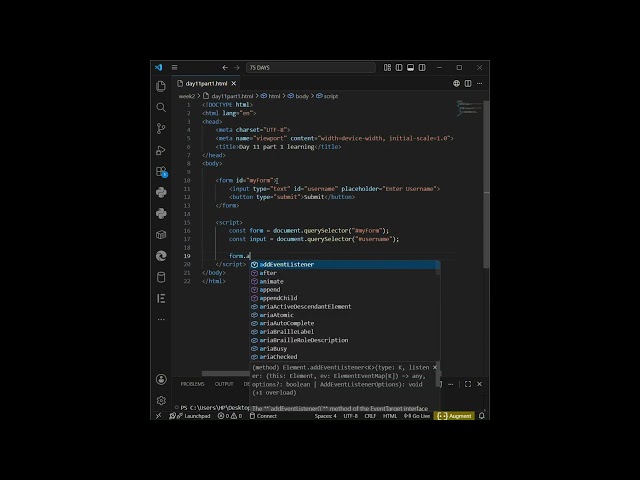Open remote window status bar icon
Image resolution: width=640 pixels, height=480 pixels.
pyautogui.click(x=159, y=416)
